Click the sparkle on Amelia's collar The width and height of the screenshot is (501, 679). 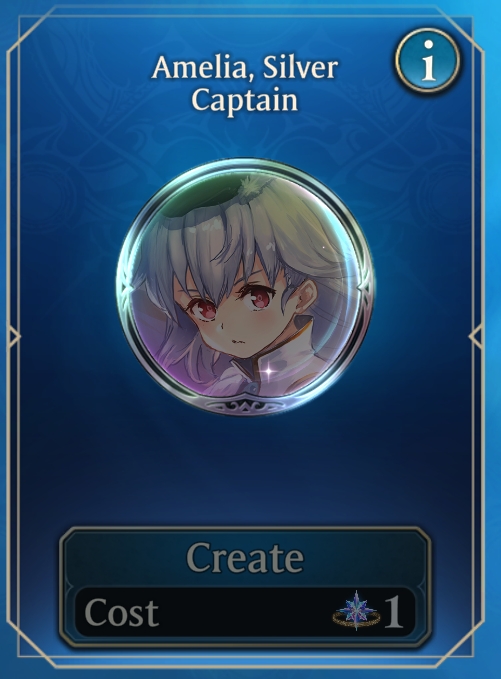[268, 371]
